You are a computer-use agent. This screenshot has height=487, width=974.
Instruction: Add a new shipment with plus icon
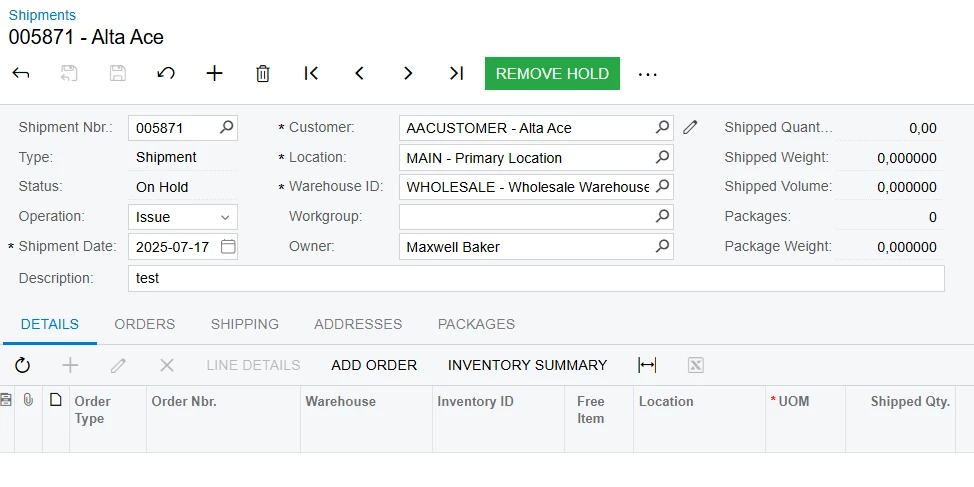(214, 73)
